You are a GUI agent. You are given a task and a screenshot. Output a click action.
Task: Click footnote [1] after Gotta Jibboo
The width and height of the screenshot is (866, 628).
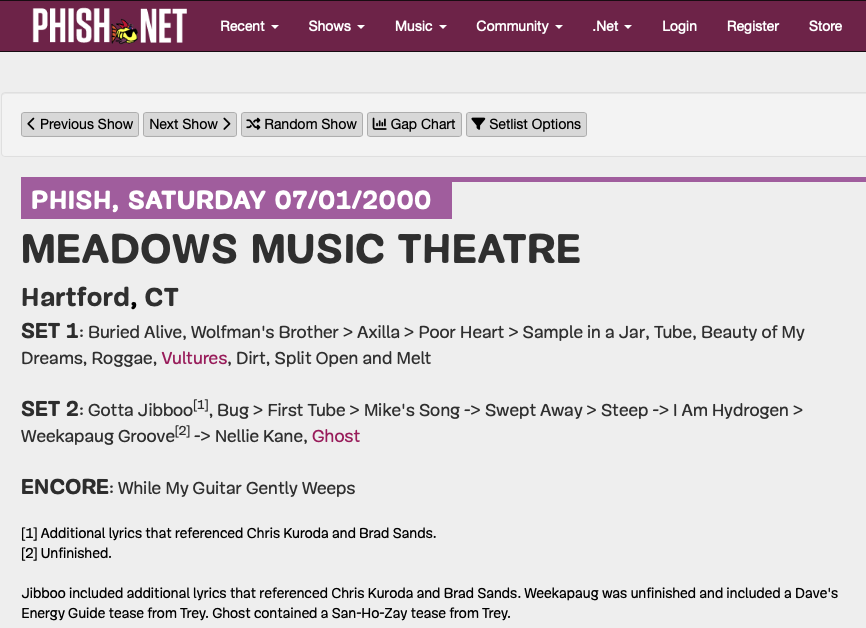tap(201, 405)
